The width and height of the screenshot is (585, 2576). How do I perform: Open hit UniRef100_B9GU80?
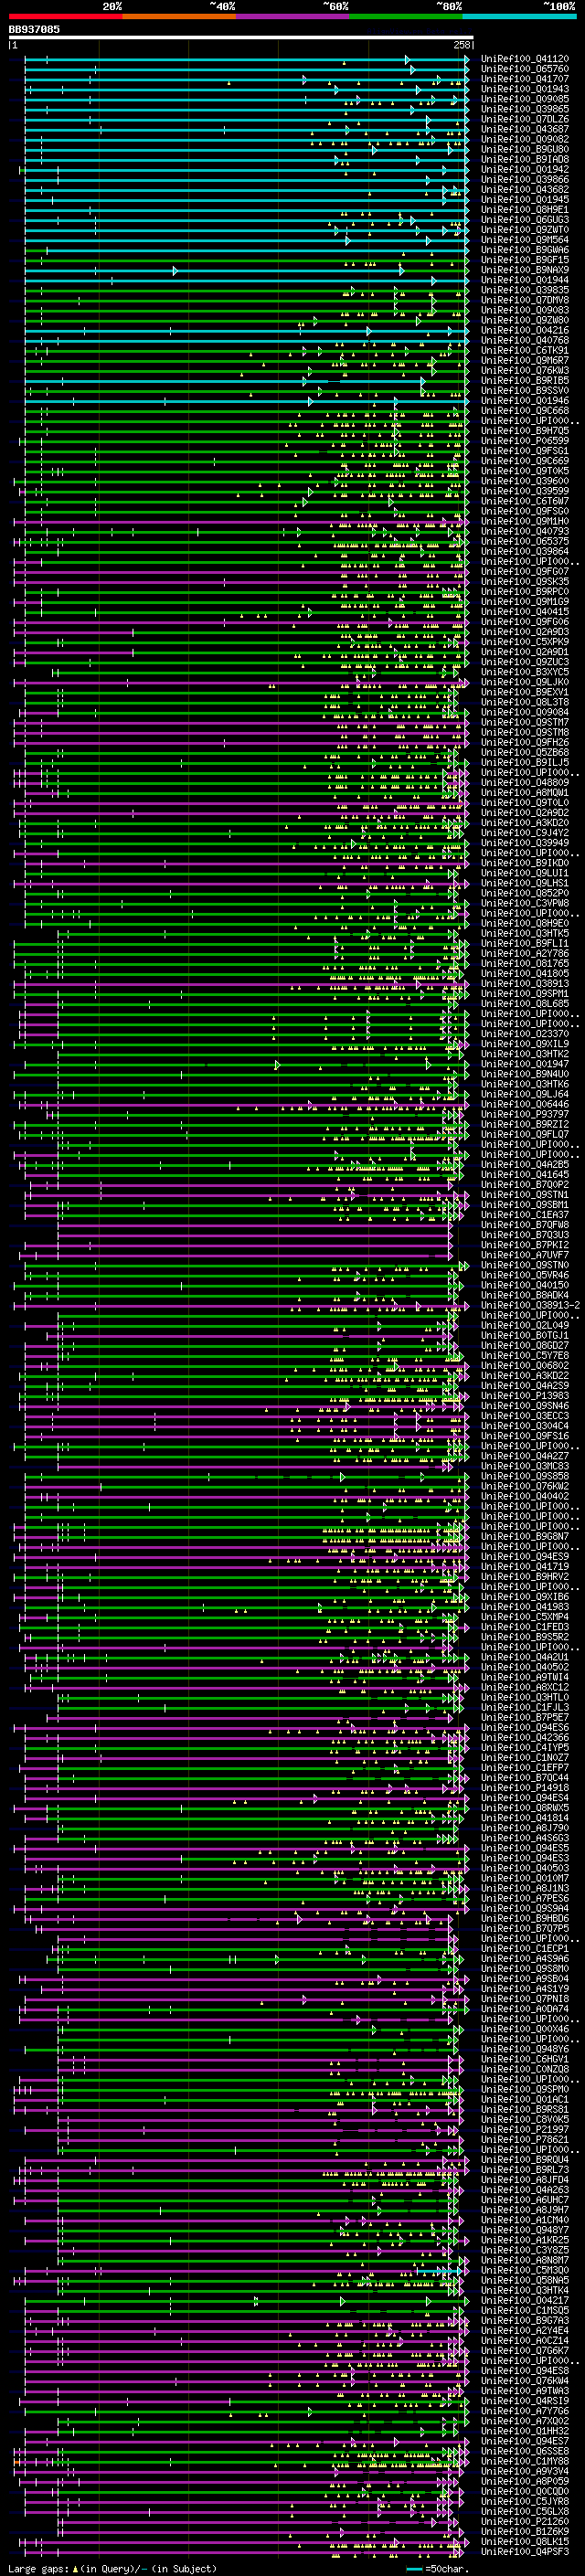click(x=525, y=149)
